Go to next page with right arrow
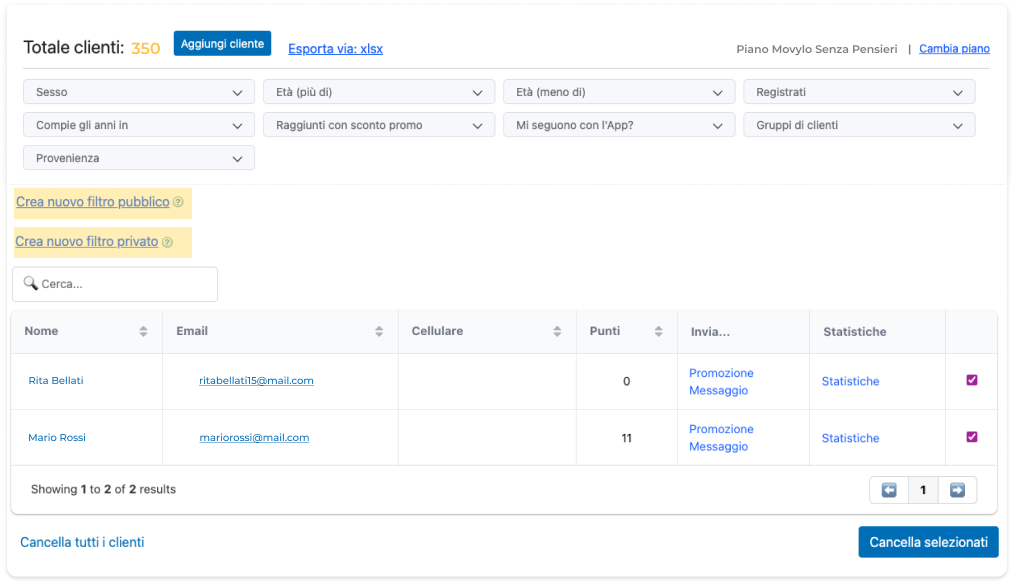This screenshot has width=1014, height=583. (957, 490)
